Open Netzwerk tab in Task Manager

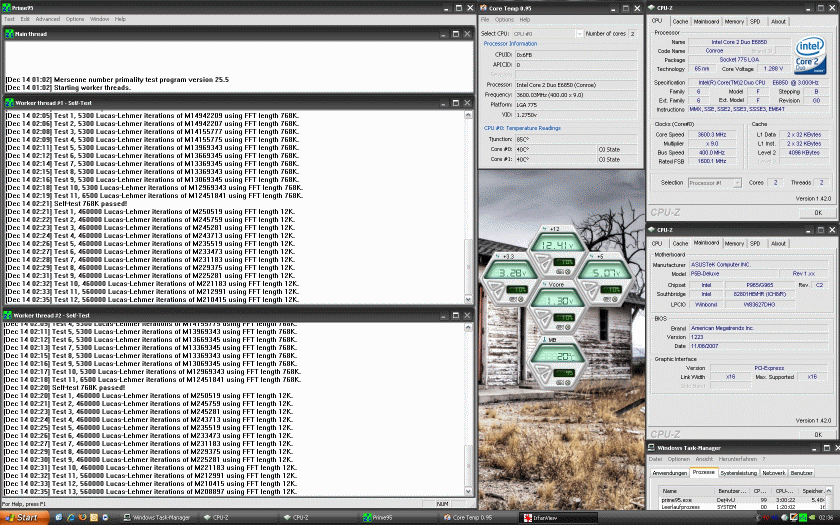point(774,473)
